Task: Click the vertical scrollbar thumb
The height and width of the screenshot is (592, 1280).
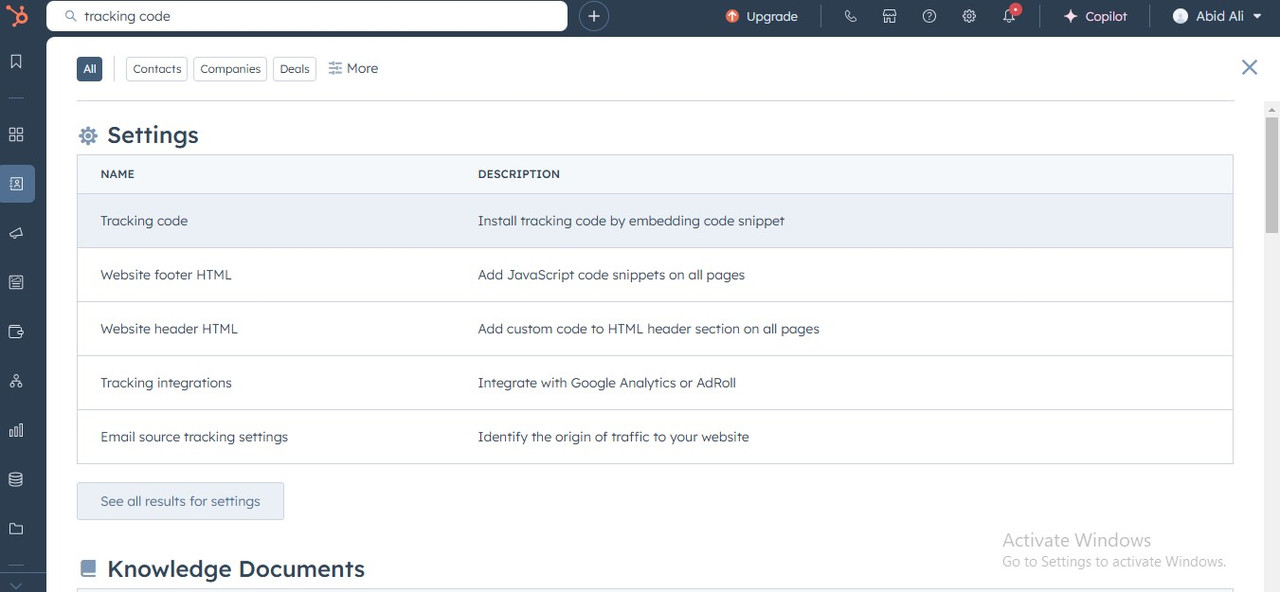Action: click(x=1272, y=175)
